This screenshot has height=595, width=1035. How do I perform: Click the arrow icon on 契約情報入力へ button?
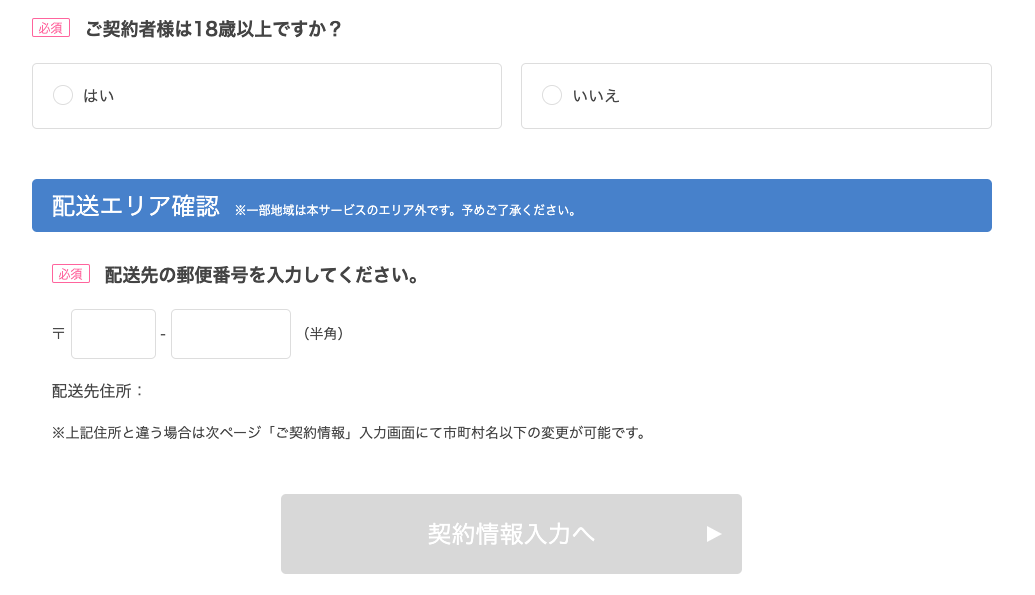tap(714, 534)
